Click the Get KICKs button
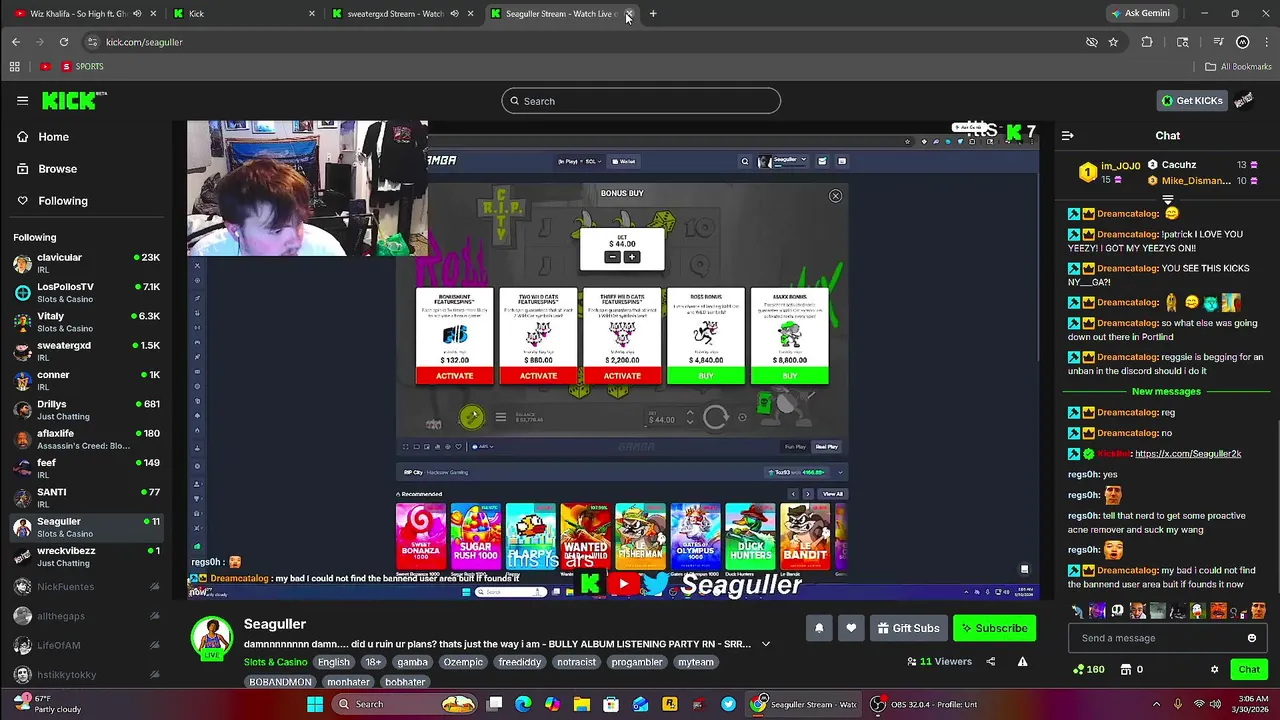Viewport: 1280px width, 720px height. [x=1191, y=100]
